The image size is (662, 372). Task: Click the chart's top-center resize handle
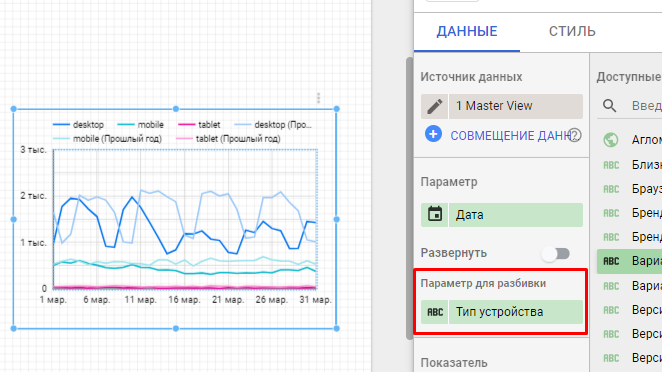[176, 109]
